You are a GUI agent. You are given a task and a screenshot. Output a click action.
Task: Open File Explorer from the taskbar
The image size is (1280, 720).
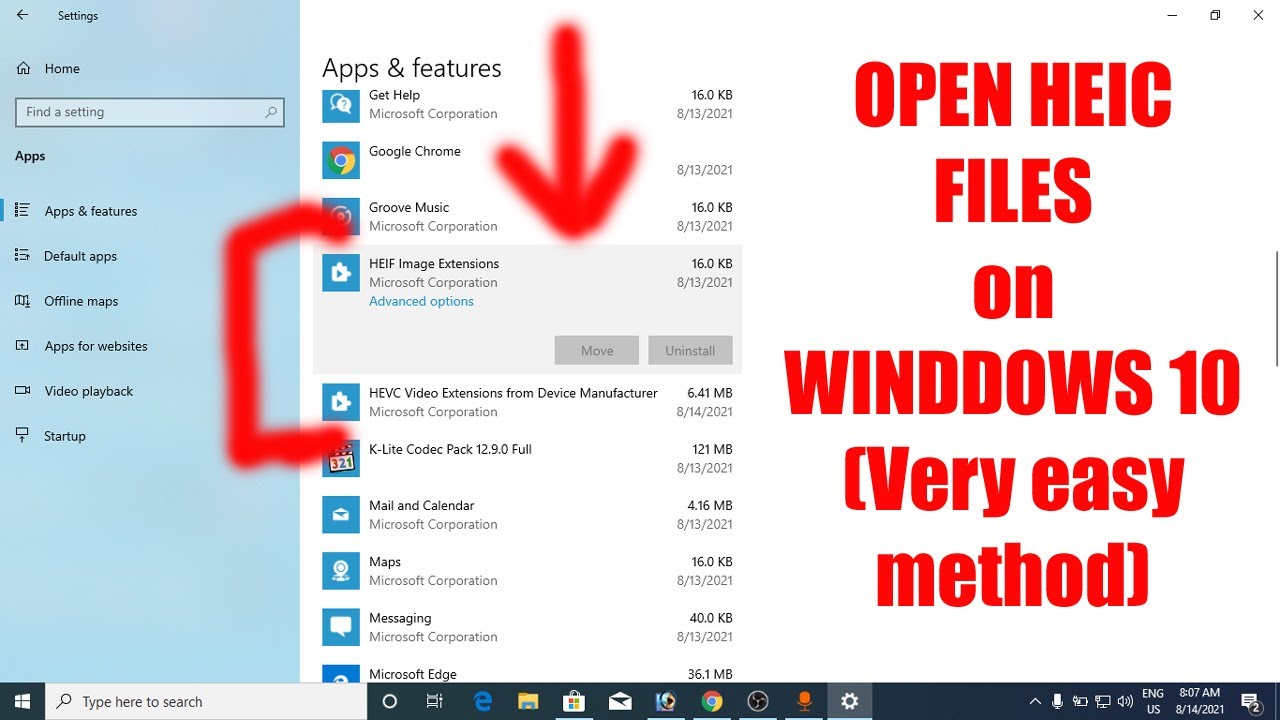pyautogui.click(x=528, y=701)
